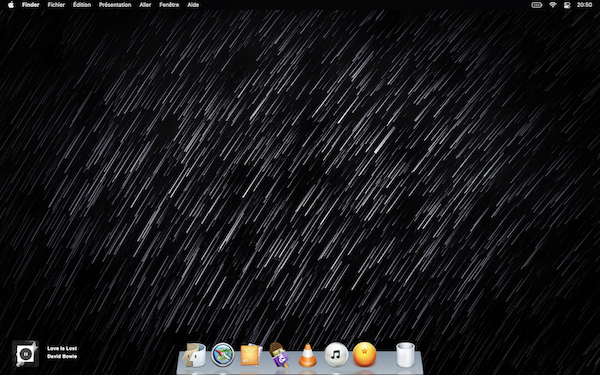The width and height of the screenshot is (600, 375).
Task: Open the Trash in the dock
Action: tap(405, 355)
